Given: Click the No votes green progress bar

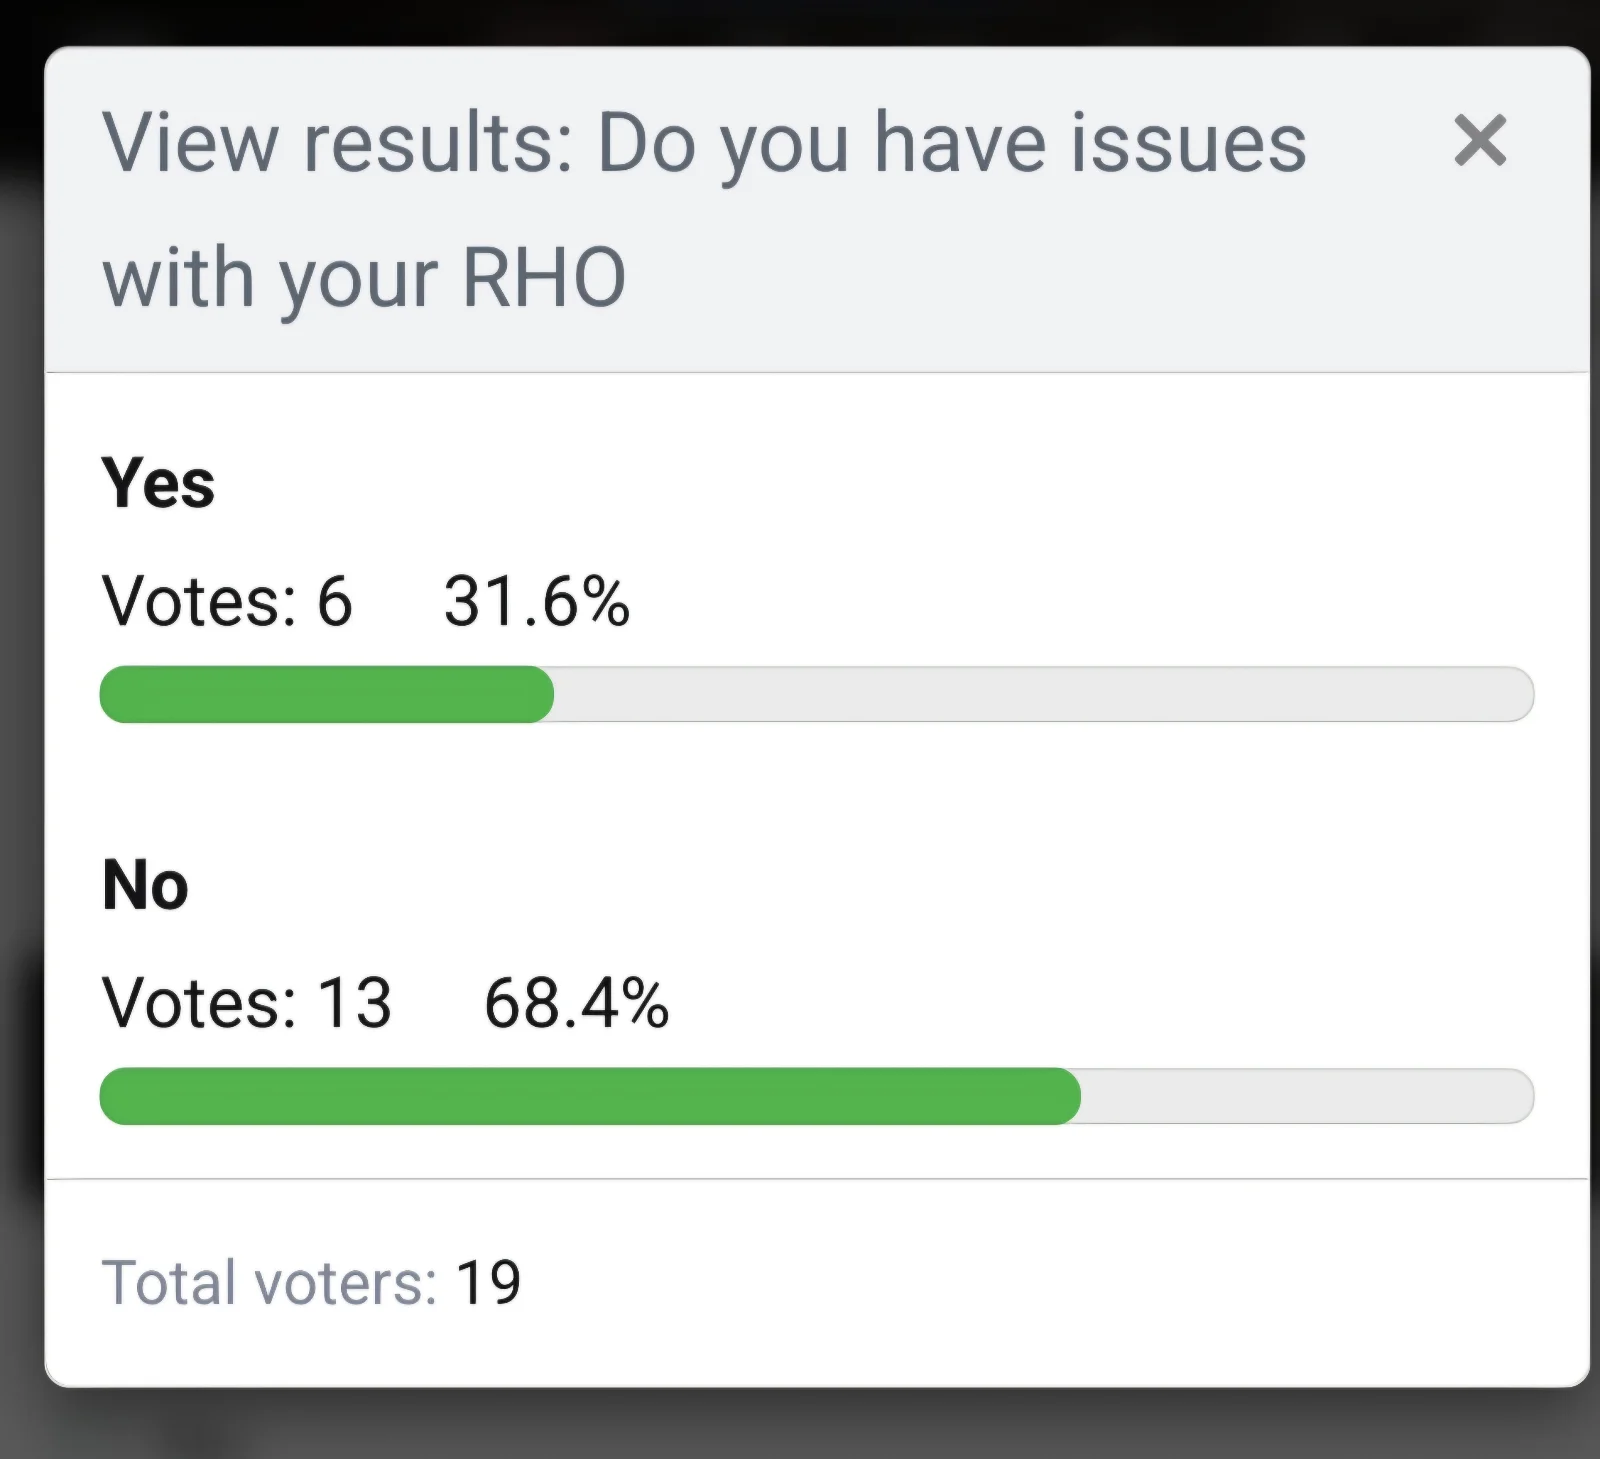Looking at the screenshot, I should click(x=590, y=1096).
